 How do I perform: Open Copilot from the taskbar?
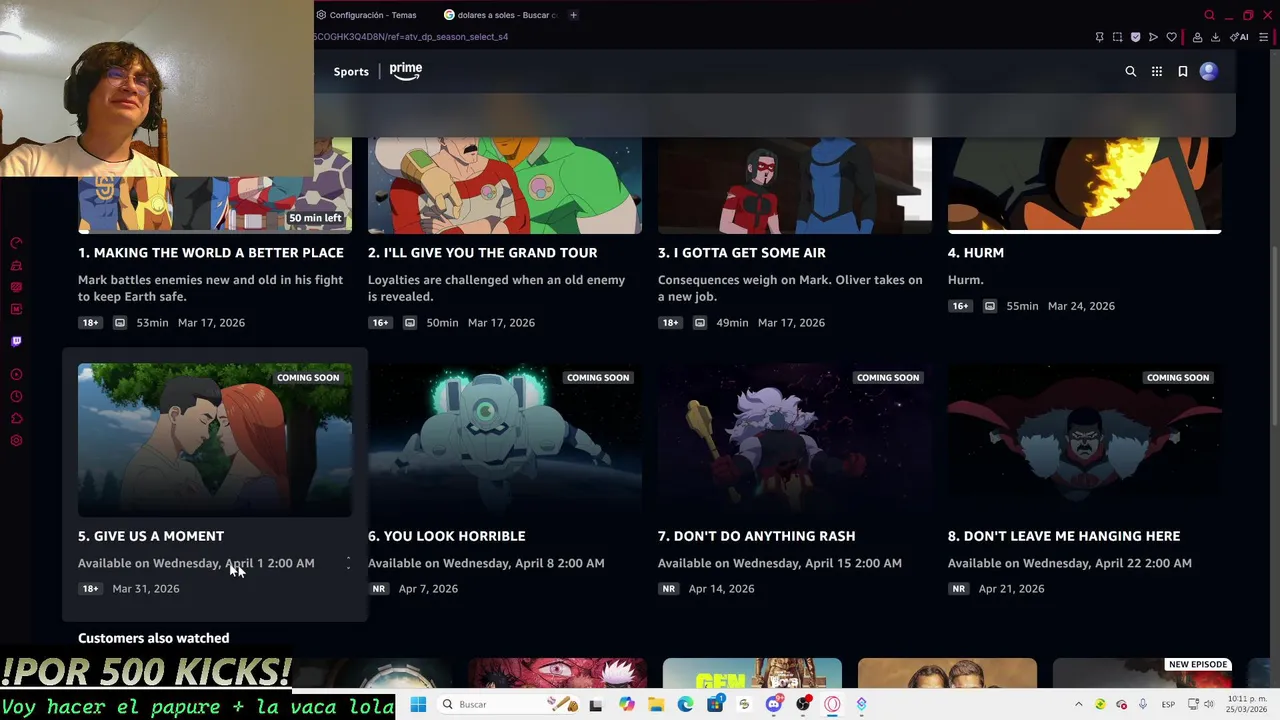click(626, 704)
